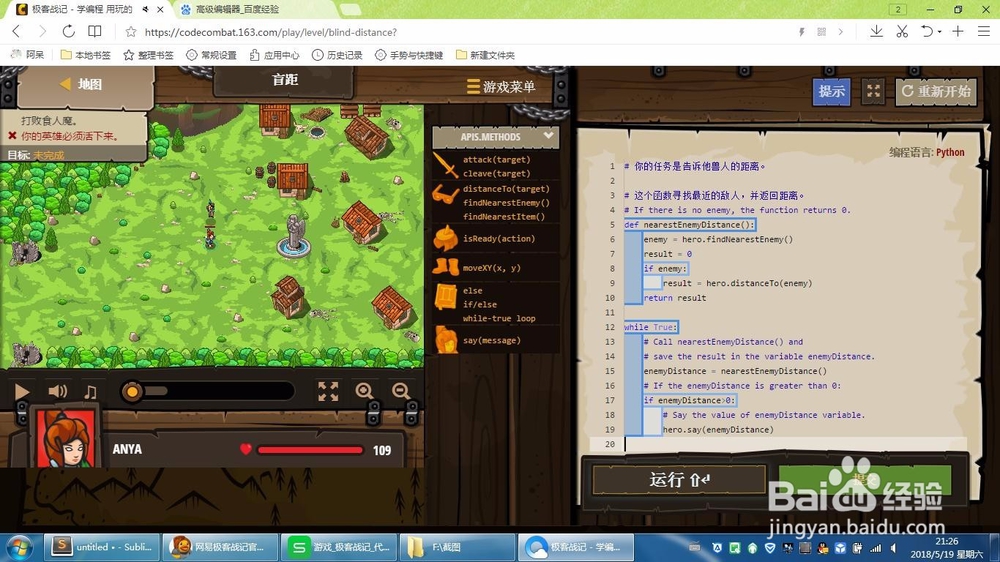Image resolution: width=1000 pixels, height=562 pixels.
Task: Open 常规设置 bookmark item
Action: click(211, 55)
